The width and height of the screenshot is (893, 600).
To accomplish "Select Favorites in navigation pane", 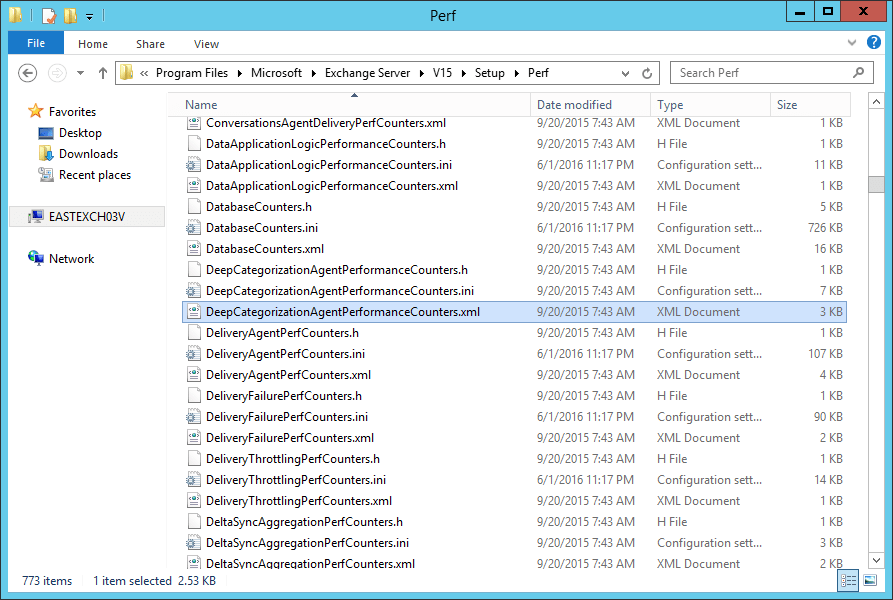I will (x=72, y=112).
